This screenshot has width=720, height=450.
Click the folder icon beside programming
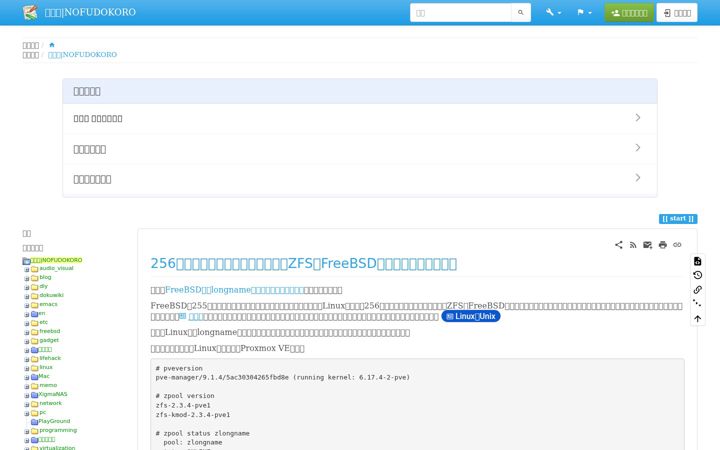(x=34, y=431)
